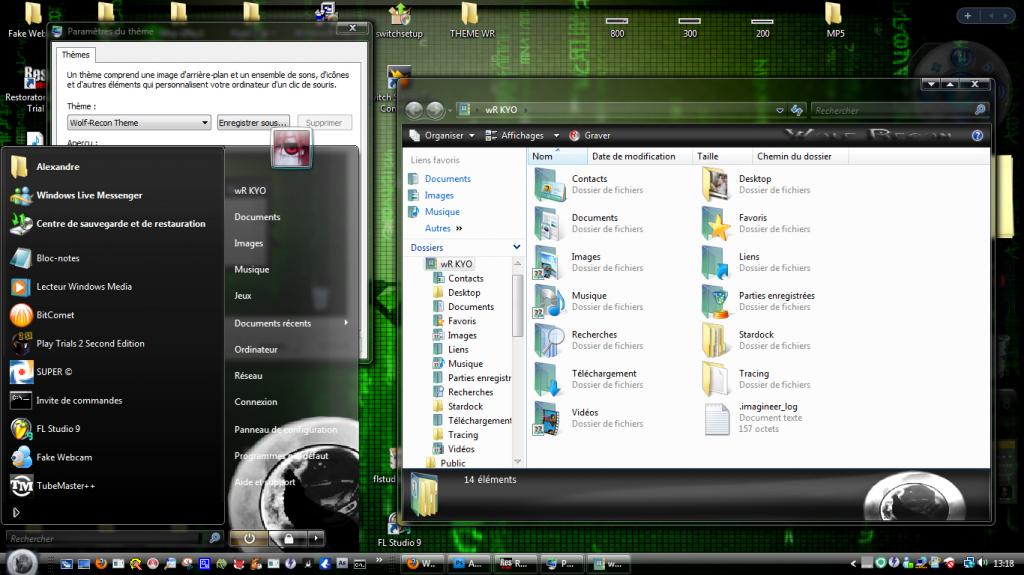Show hidden system tray icons arrow
Image resolution: width=1024 pixels, height=575 pixels.
(x=853, y=563)
